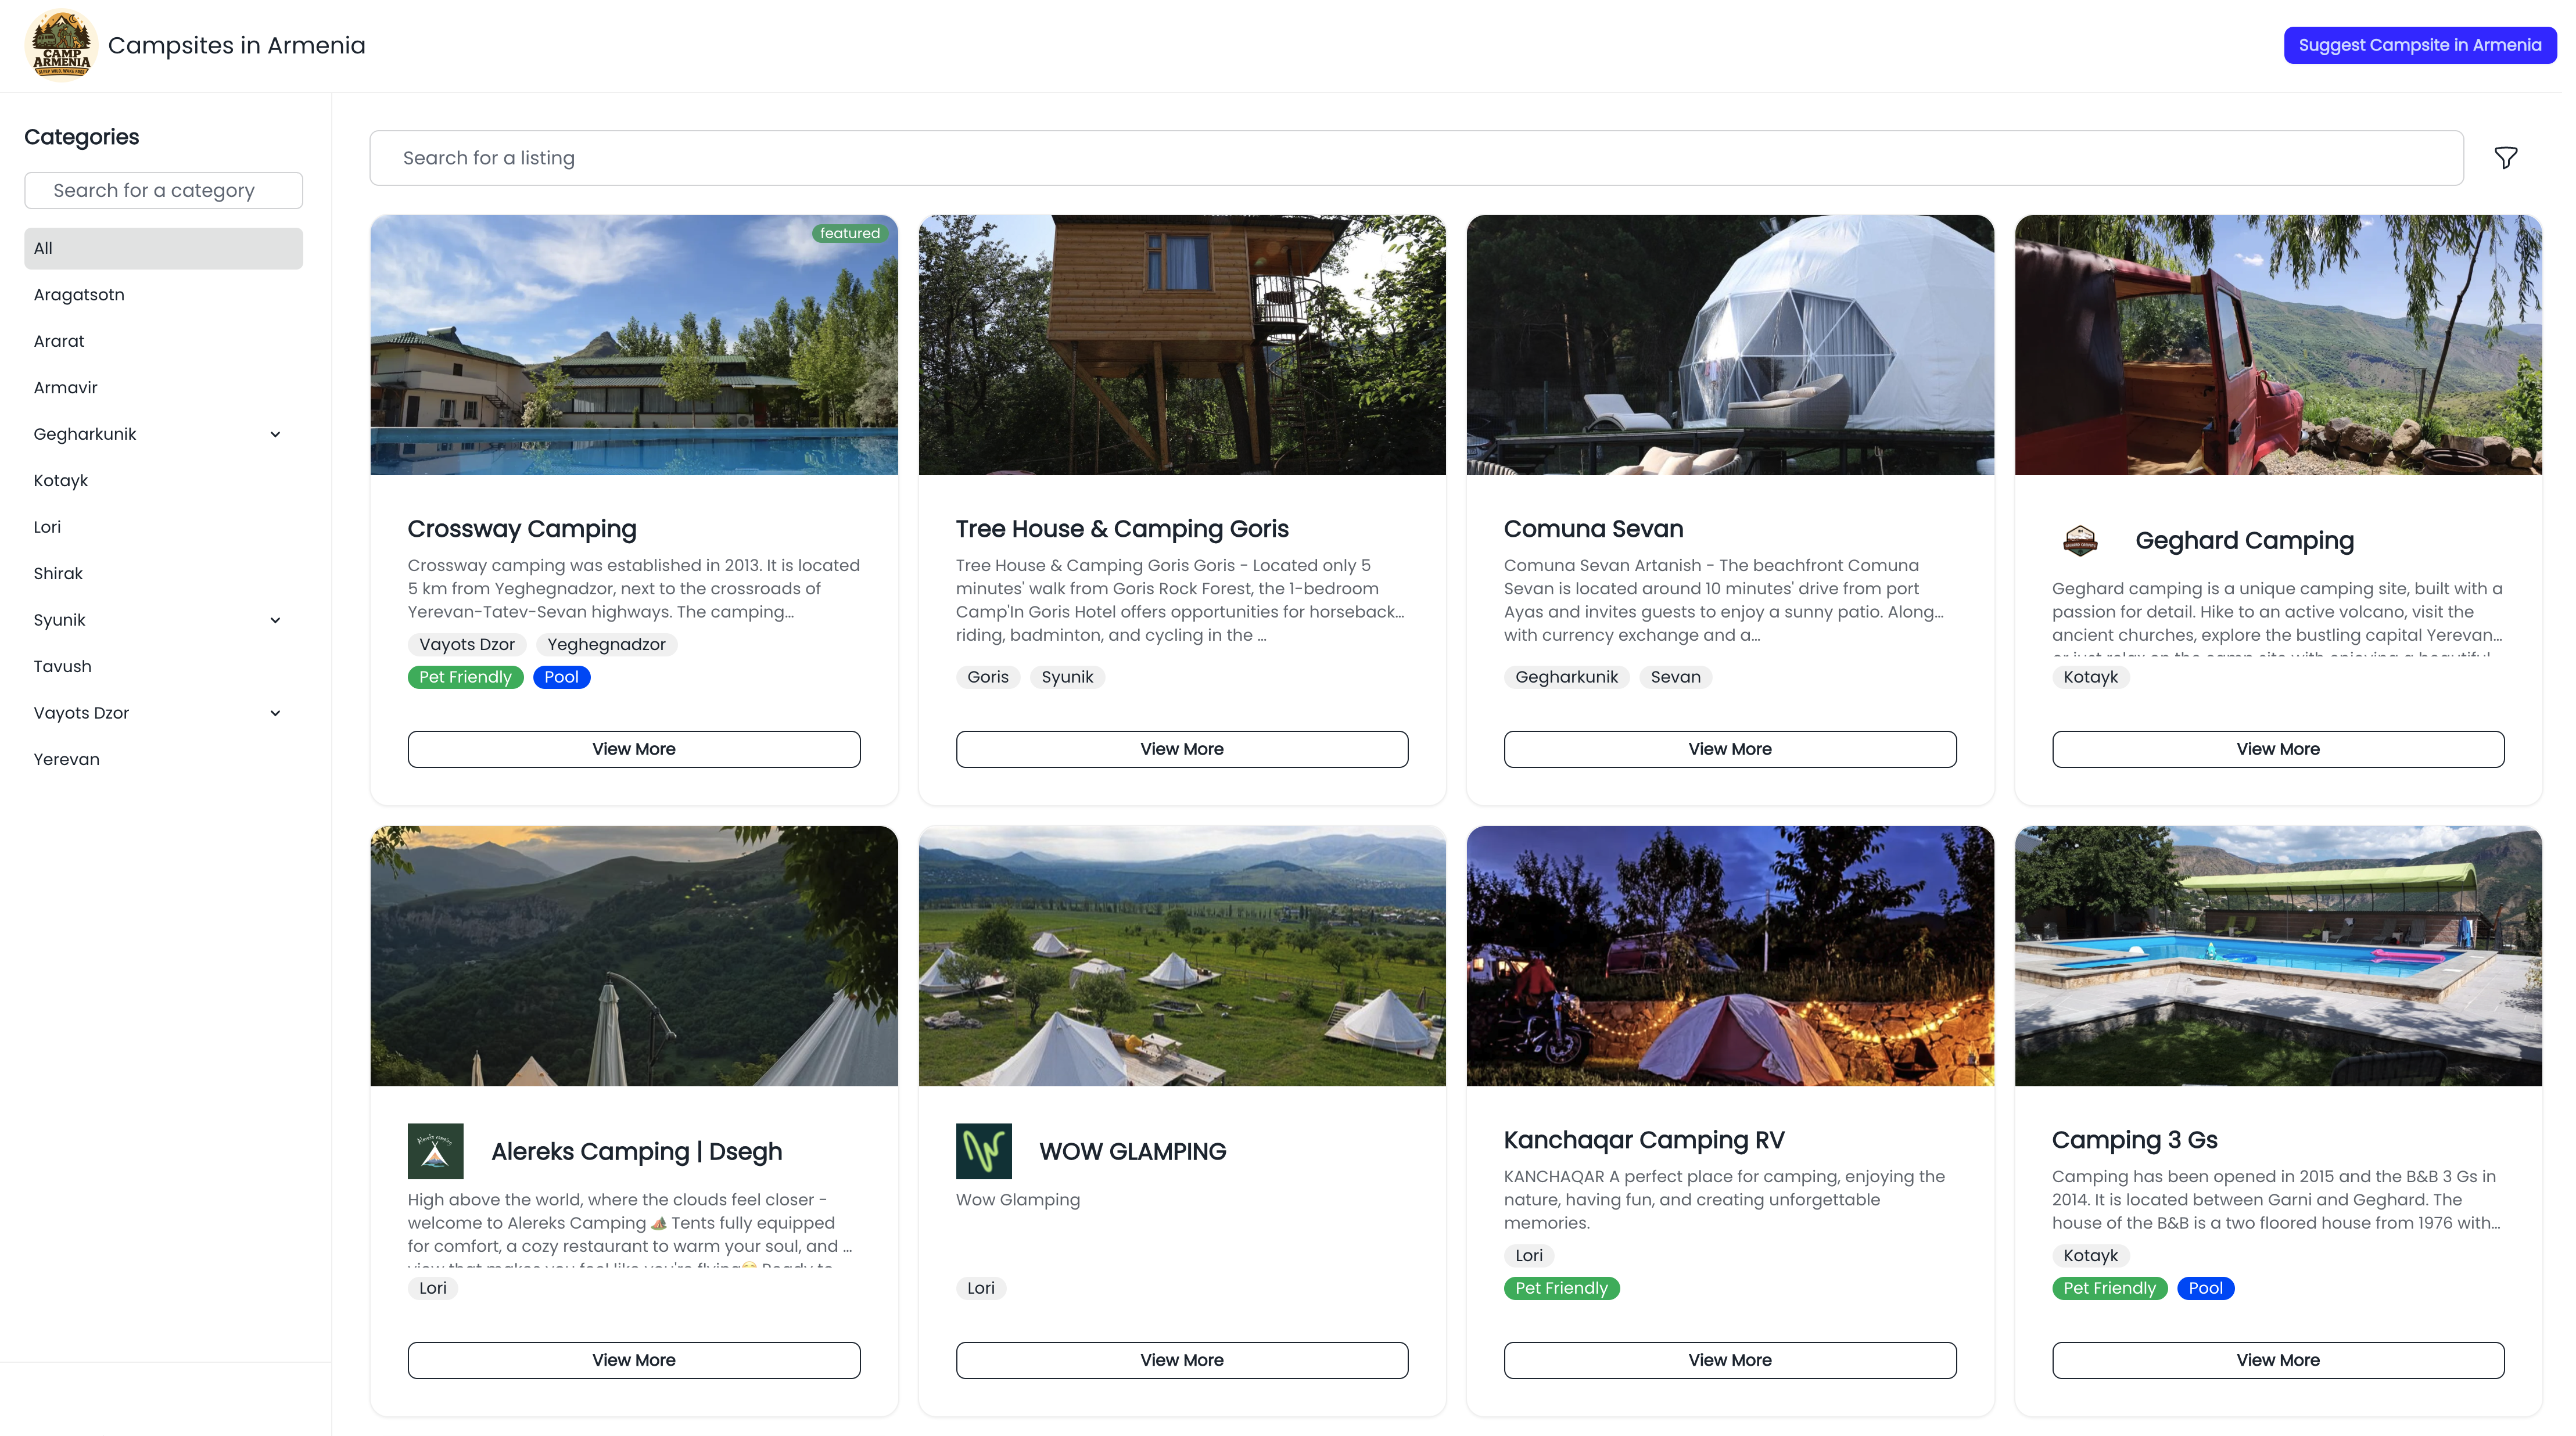2576x1436 pixels.
Task: Open the listing filter funnel icon
Action: tap(2505, 158)
